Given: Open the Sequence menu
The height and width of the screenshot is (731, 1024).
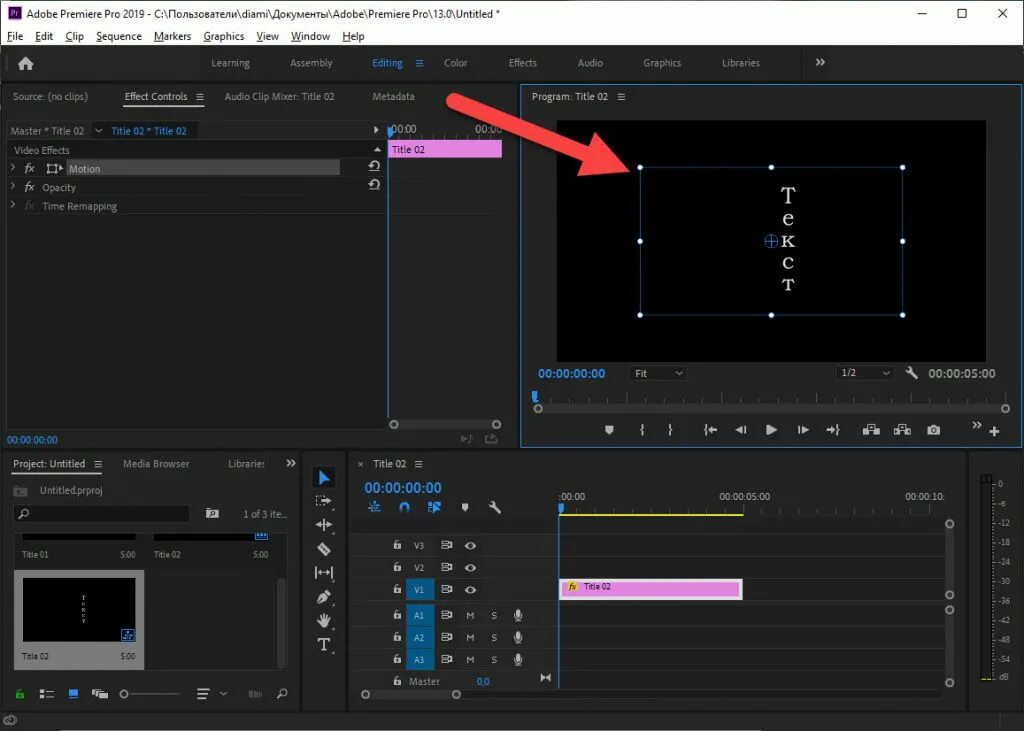Looking at the screenshot, I should tap(118, 36).
